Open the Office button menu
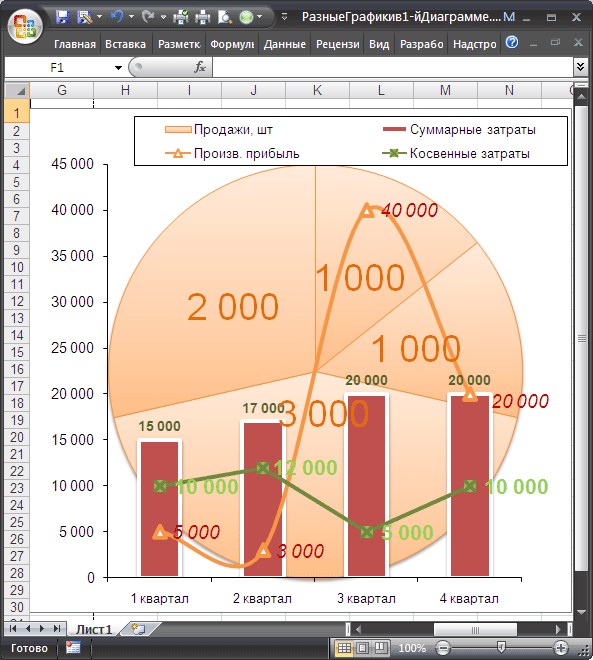The image size is (593, 660). pyautogui.click(x=24, y=26)
